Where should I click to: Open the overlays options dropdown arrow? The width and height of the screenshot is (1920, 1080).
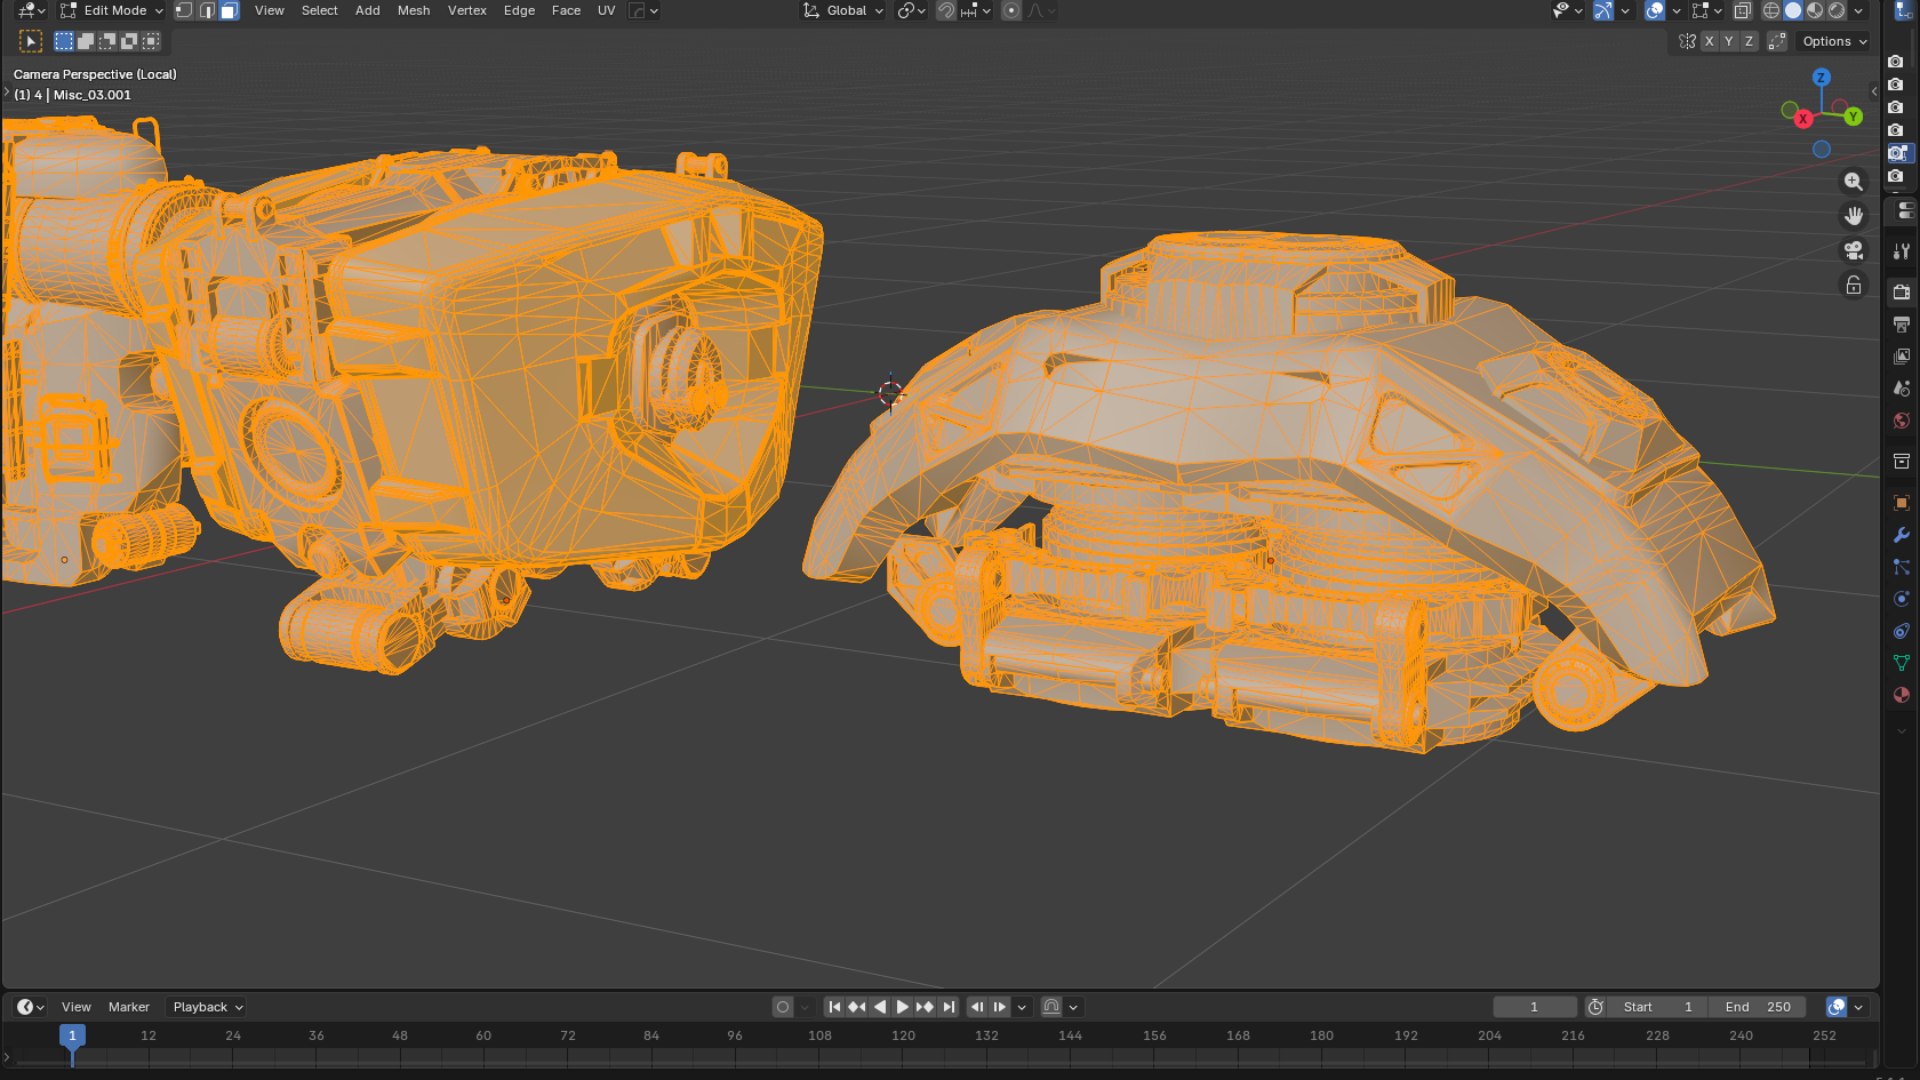click(1676, 11)
